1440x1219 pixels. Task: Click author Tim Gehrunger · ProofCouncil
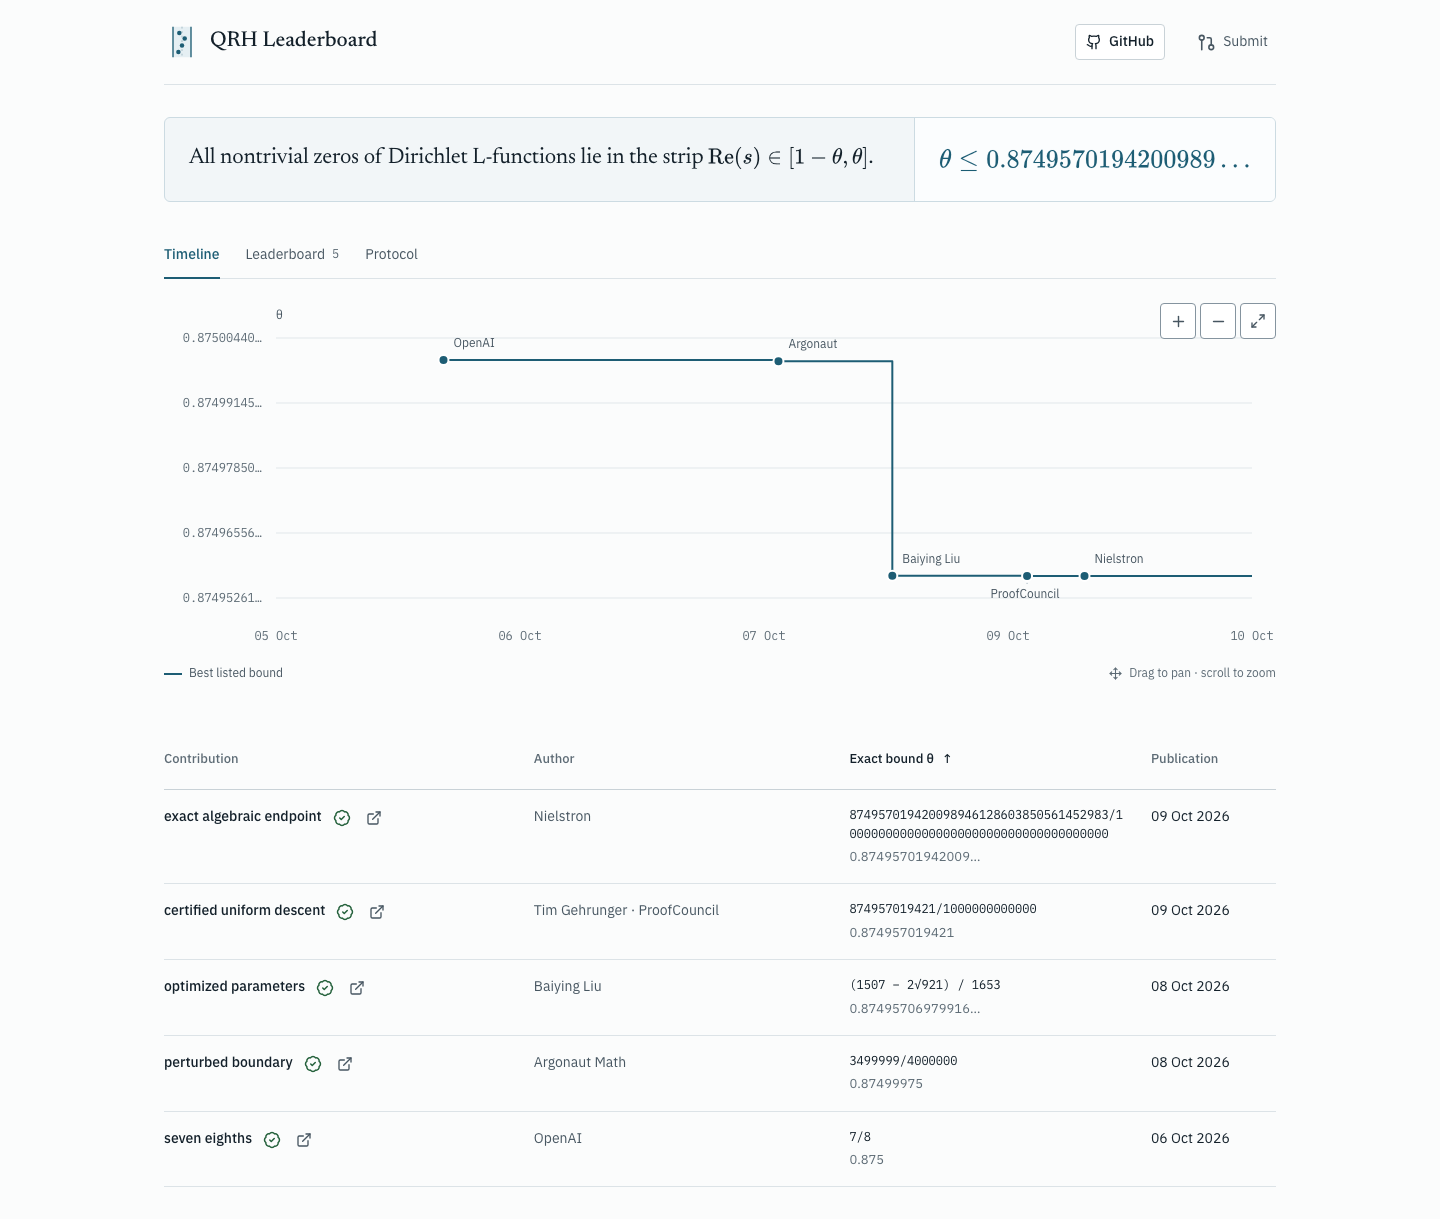pos(626,911)
